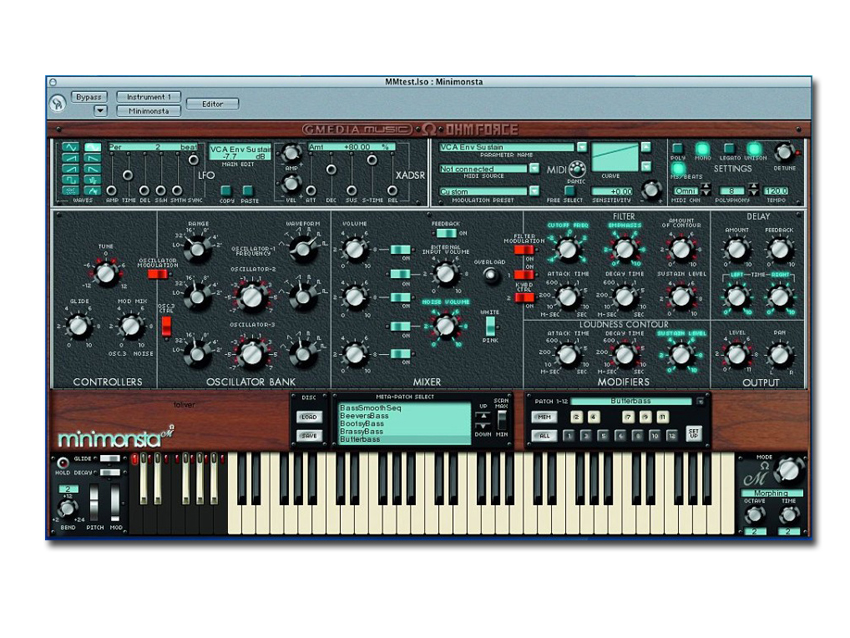Toggle UNISON setting

754,149
